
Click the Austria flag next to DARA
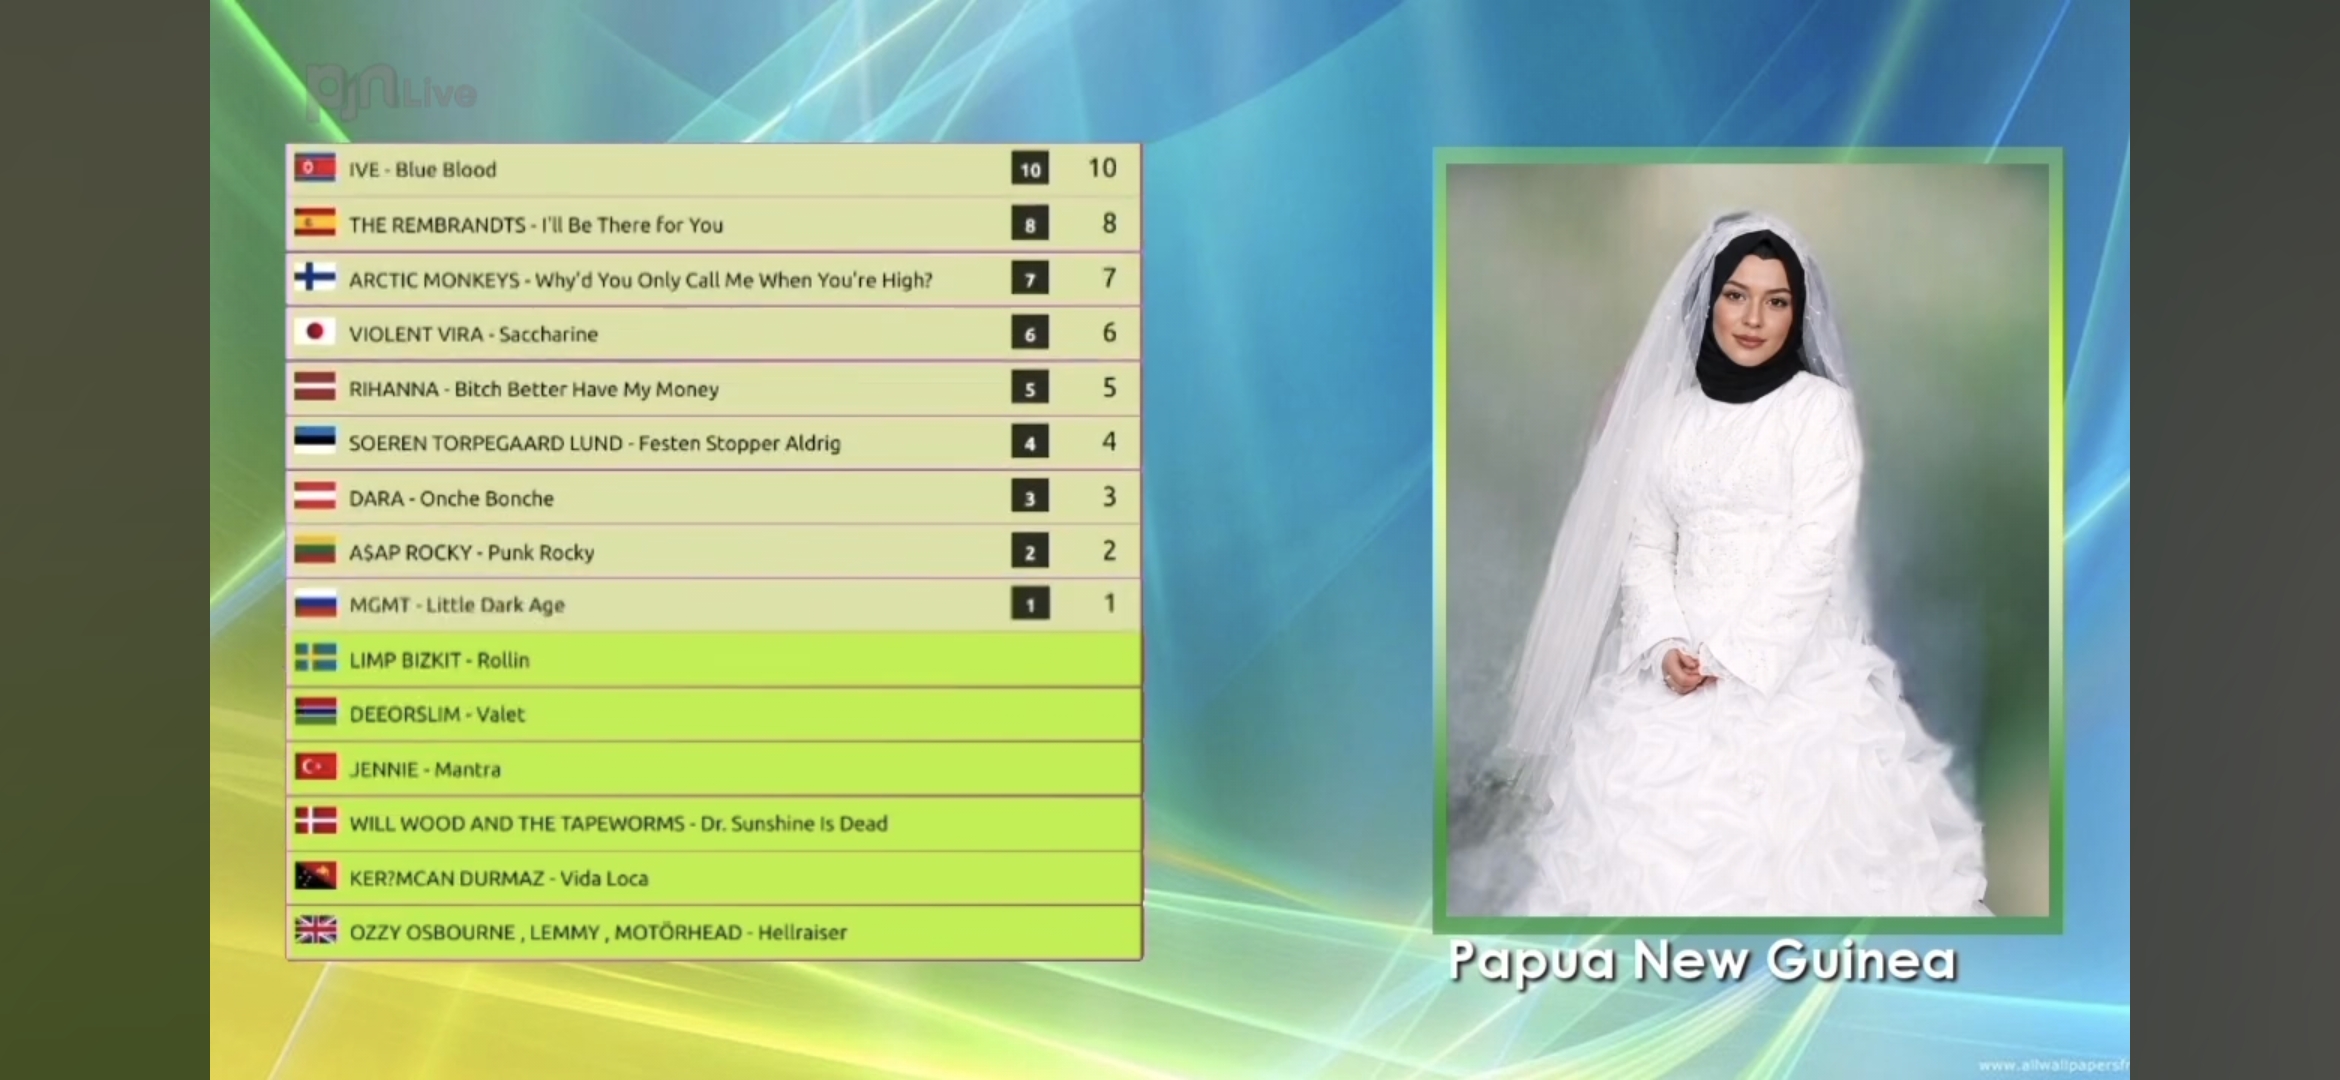pyautogui.click(x=315, y=496)
